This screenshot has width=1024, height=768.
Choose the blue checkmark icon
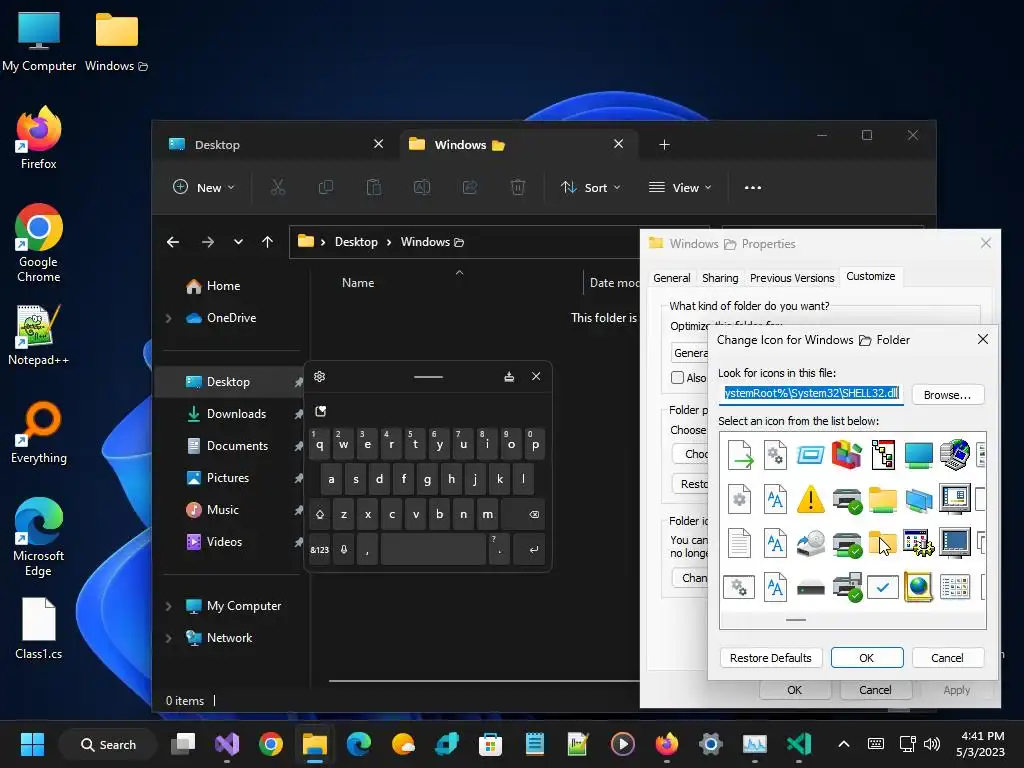[882, 587]
